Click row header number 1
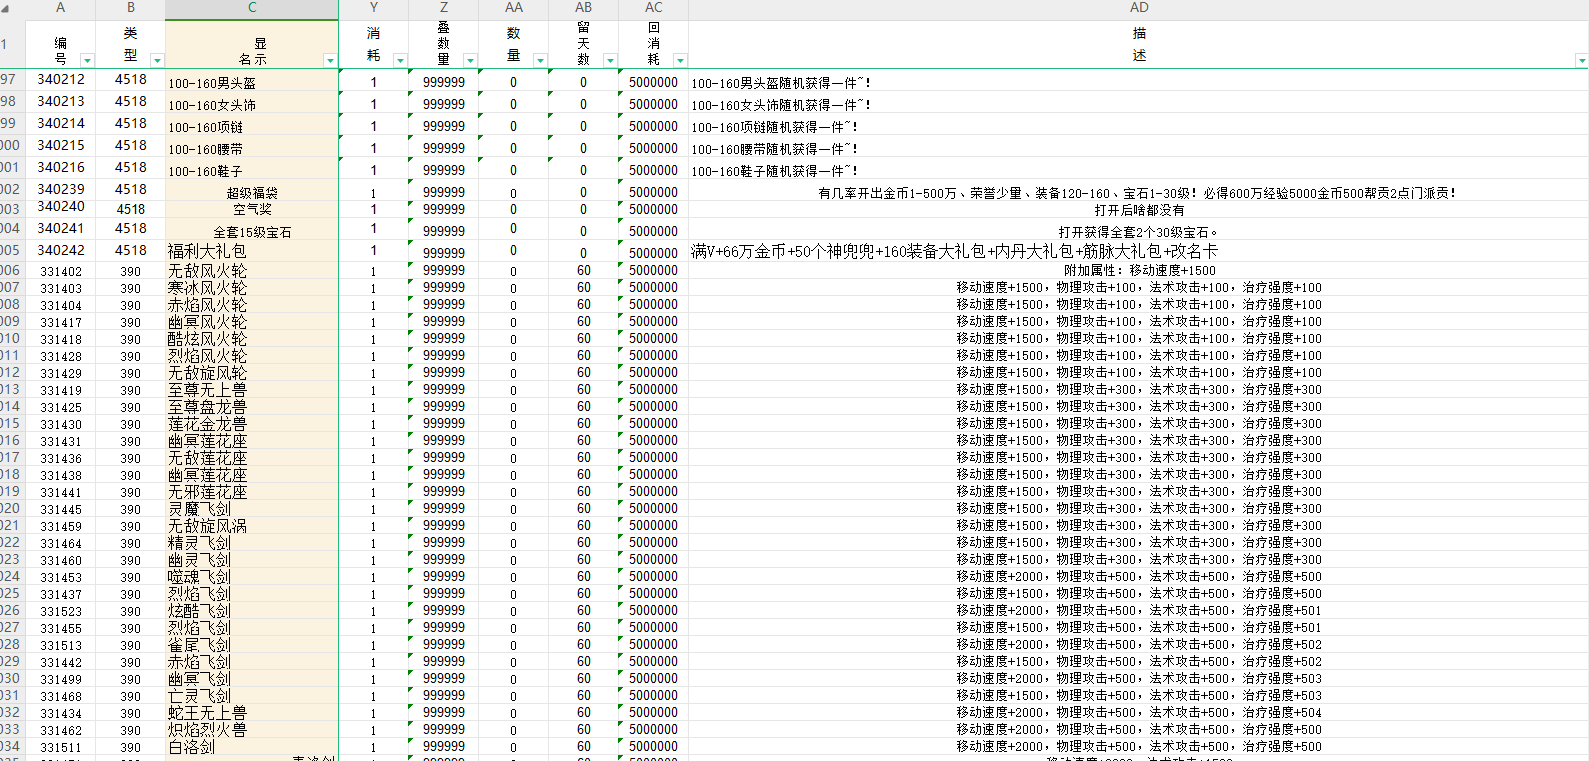This screenshot has height=761, width=1589. (6, 44)
